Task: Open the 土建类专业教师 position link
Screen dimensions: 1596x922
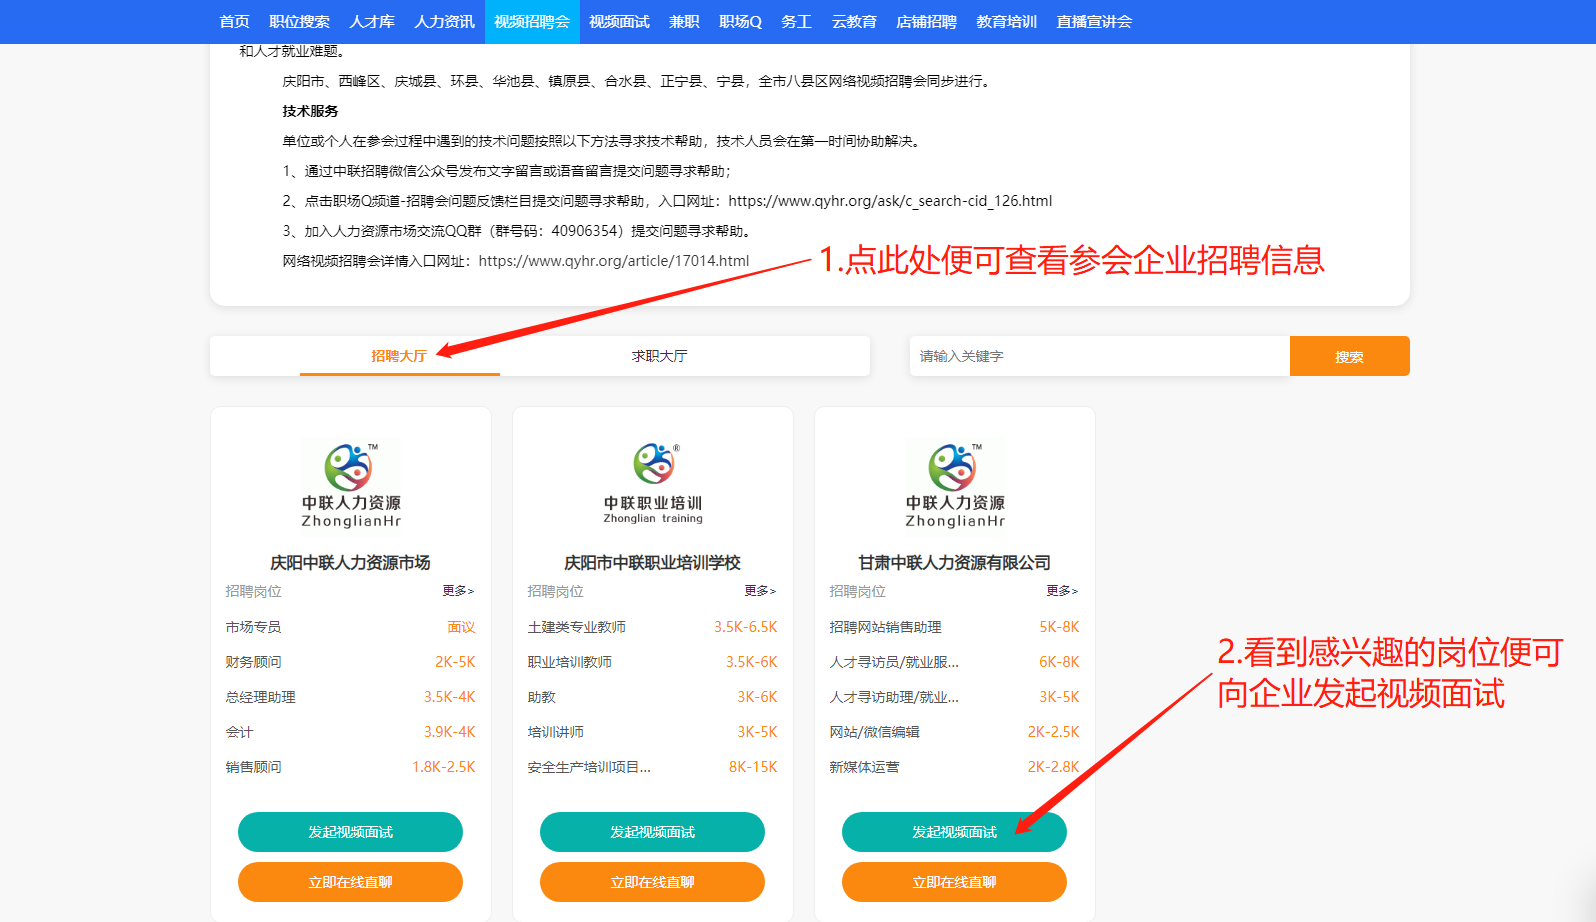Action: tap(577, 627)
